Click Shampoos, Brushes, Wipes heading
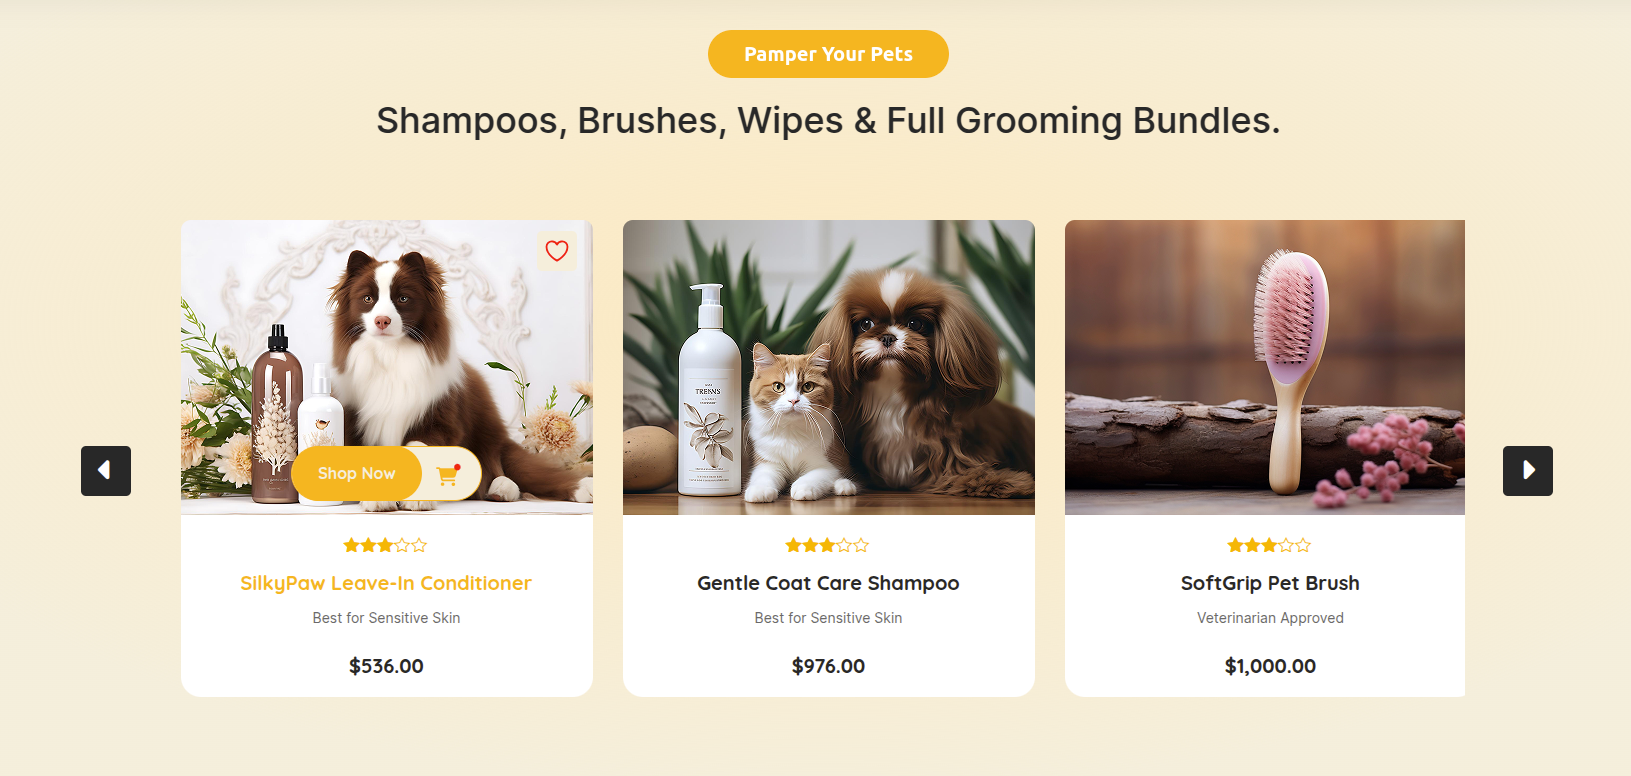Image resolution: width=1631 pixels, height=776 pixels. pyautogui.click(x=828, y=121)
